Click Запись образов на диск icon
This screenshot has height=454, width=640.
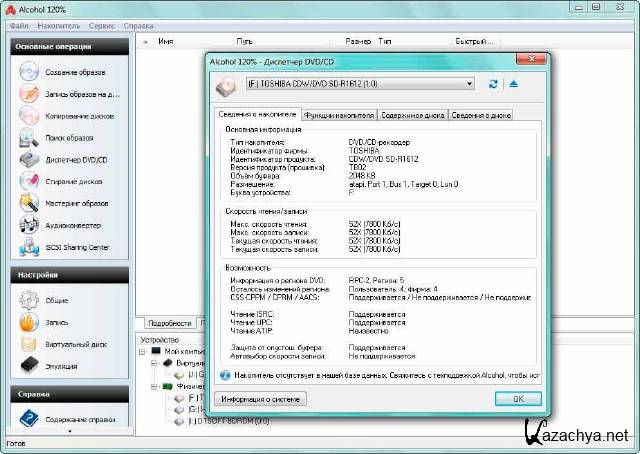pyautogui.click(x=29, y=94)
